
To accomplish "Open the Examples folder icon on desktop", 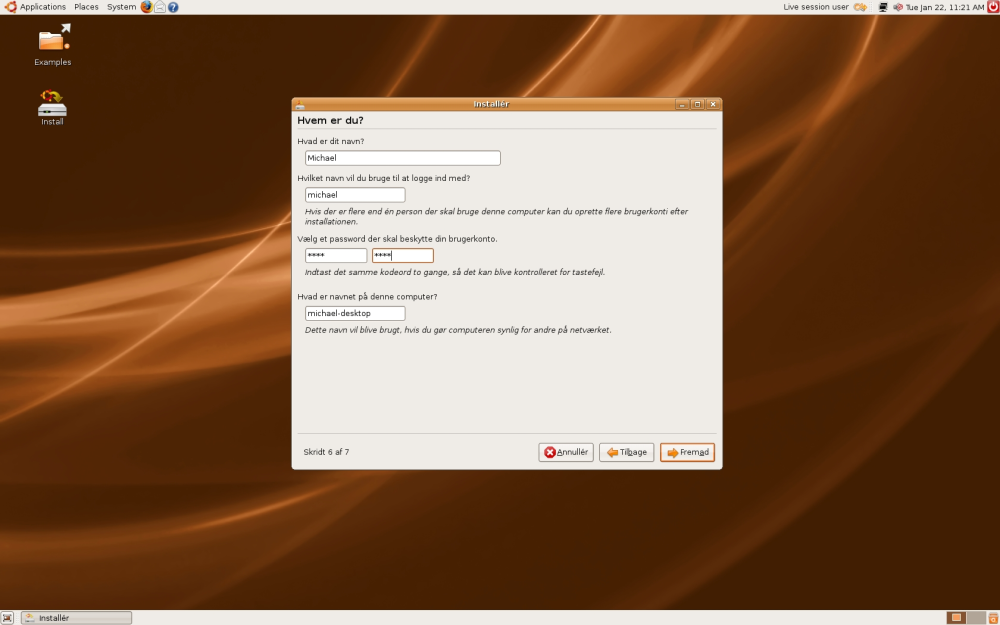I will pyautogui.click(x=54, y=40).
